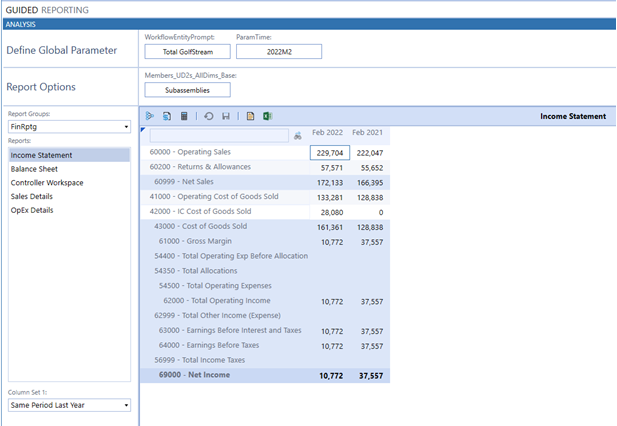Click the Subassemblies member button
Screen dimensions: 617x426
pyautogui.click(x=188, y=90)
